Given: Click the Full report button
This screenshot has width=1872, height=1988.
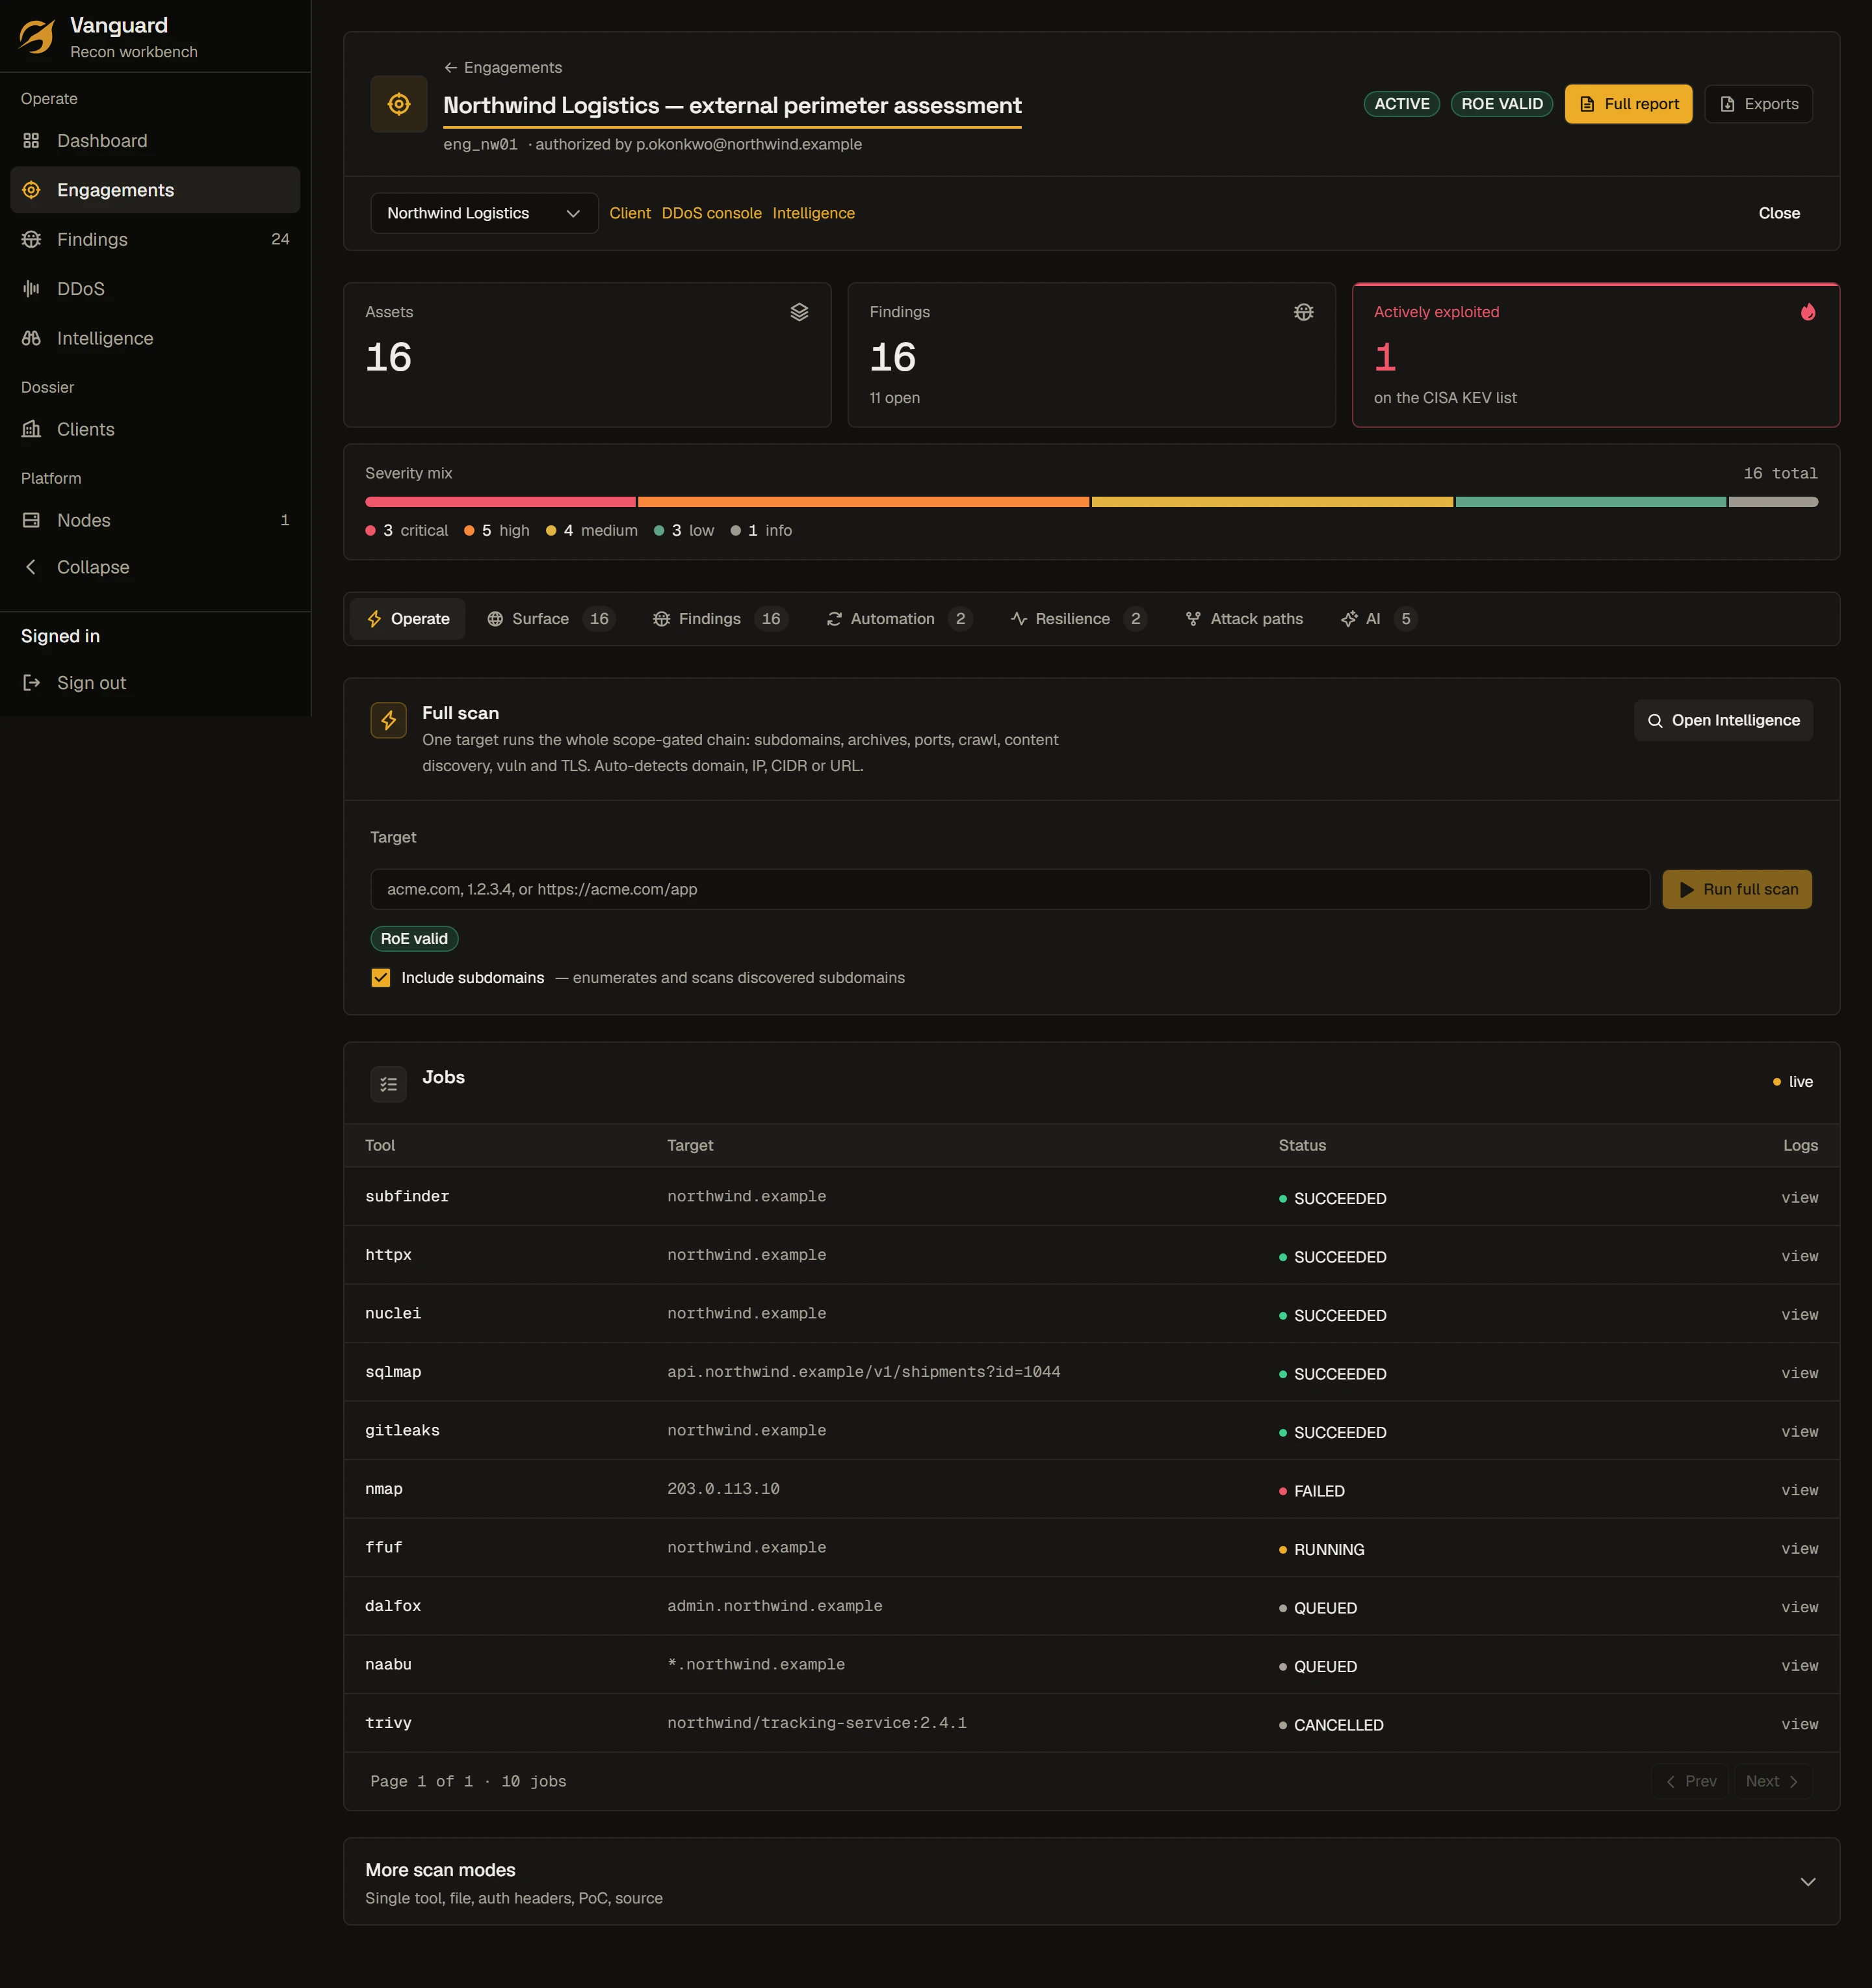Looking at the screenshot, I should pyautogui.click(x=1628, y=104).
